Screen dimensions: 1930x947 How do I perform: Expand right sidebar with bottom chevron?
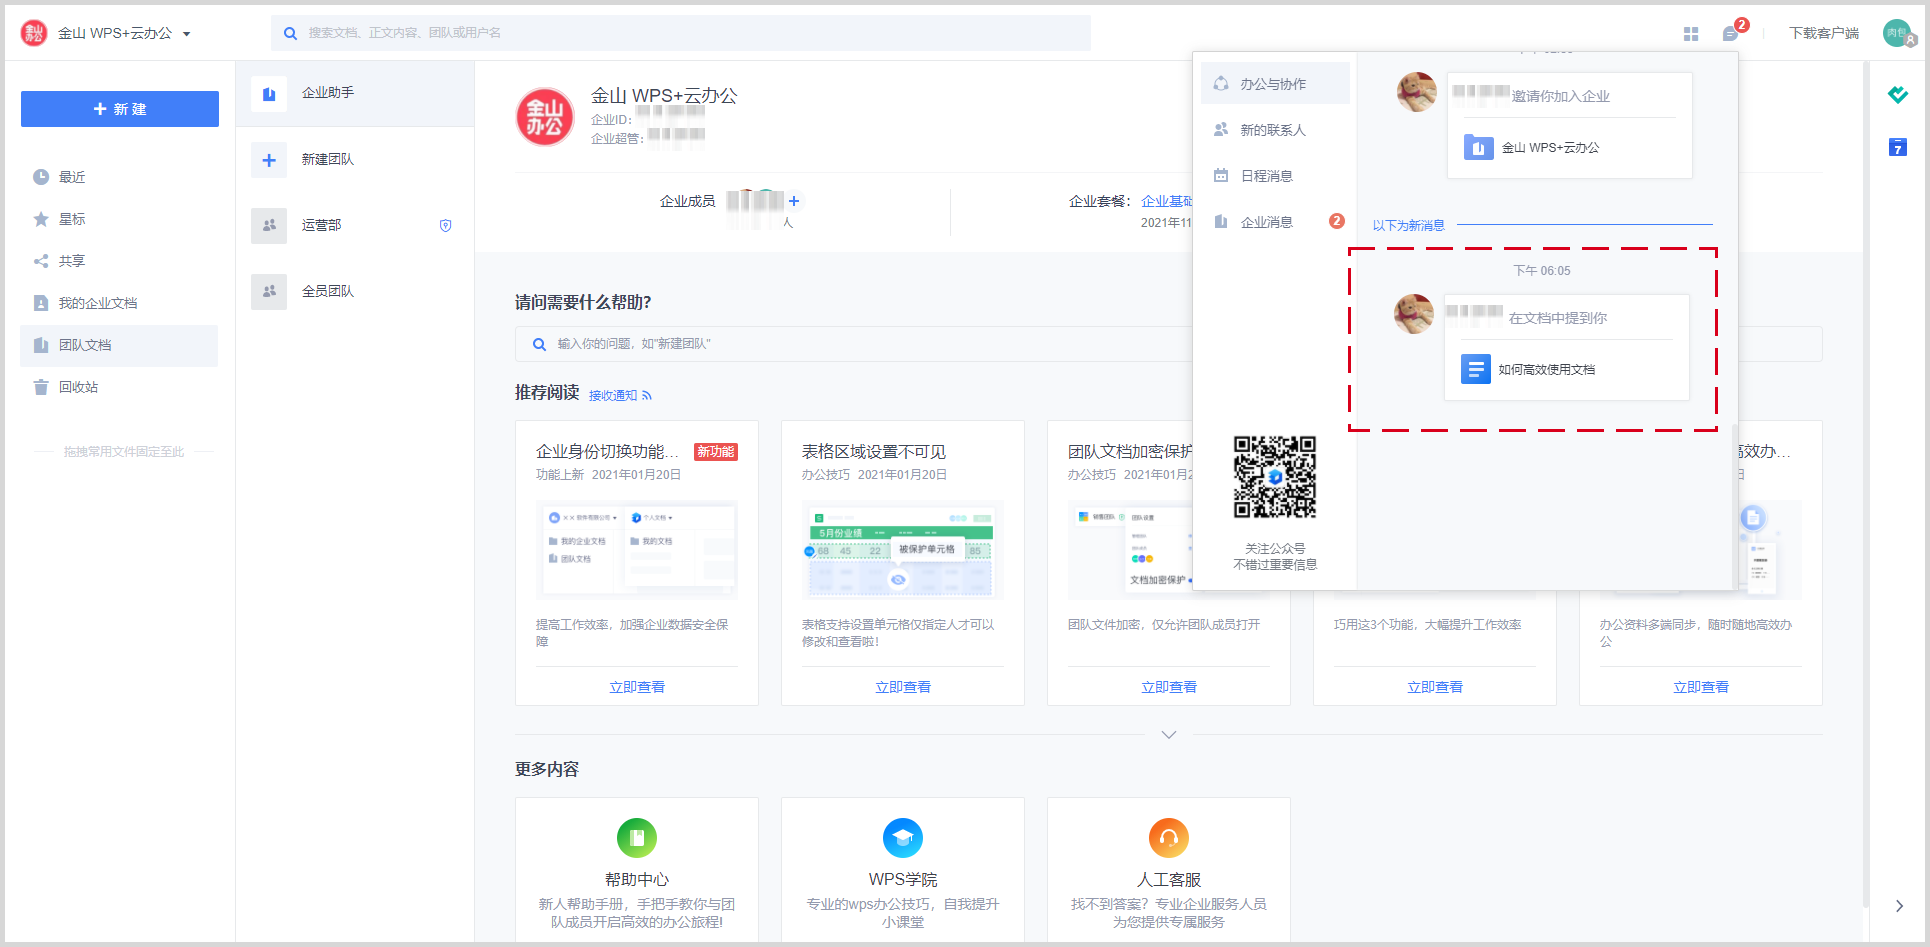tap(1899, 906)
